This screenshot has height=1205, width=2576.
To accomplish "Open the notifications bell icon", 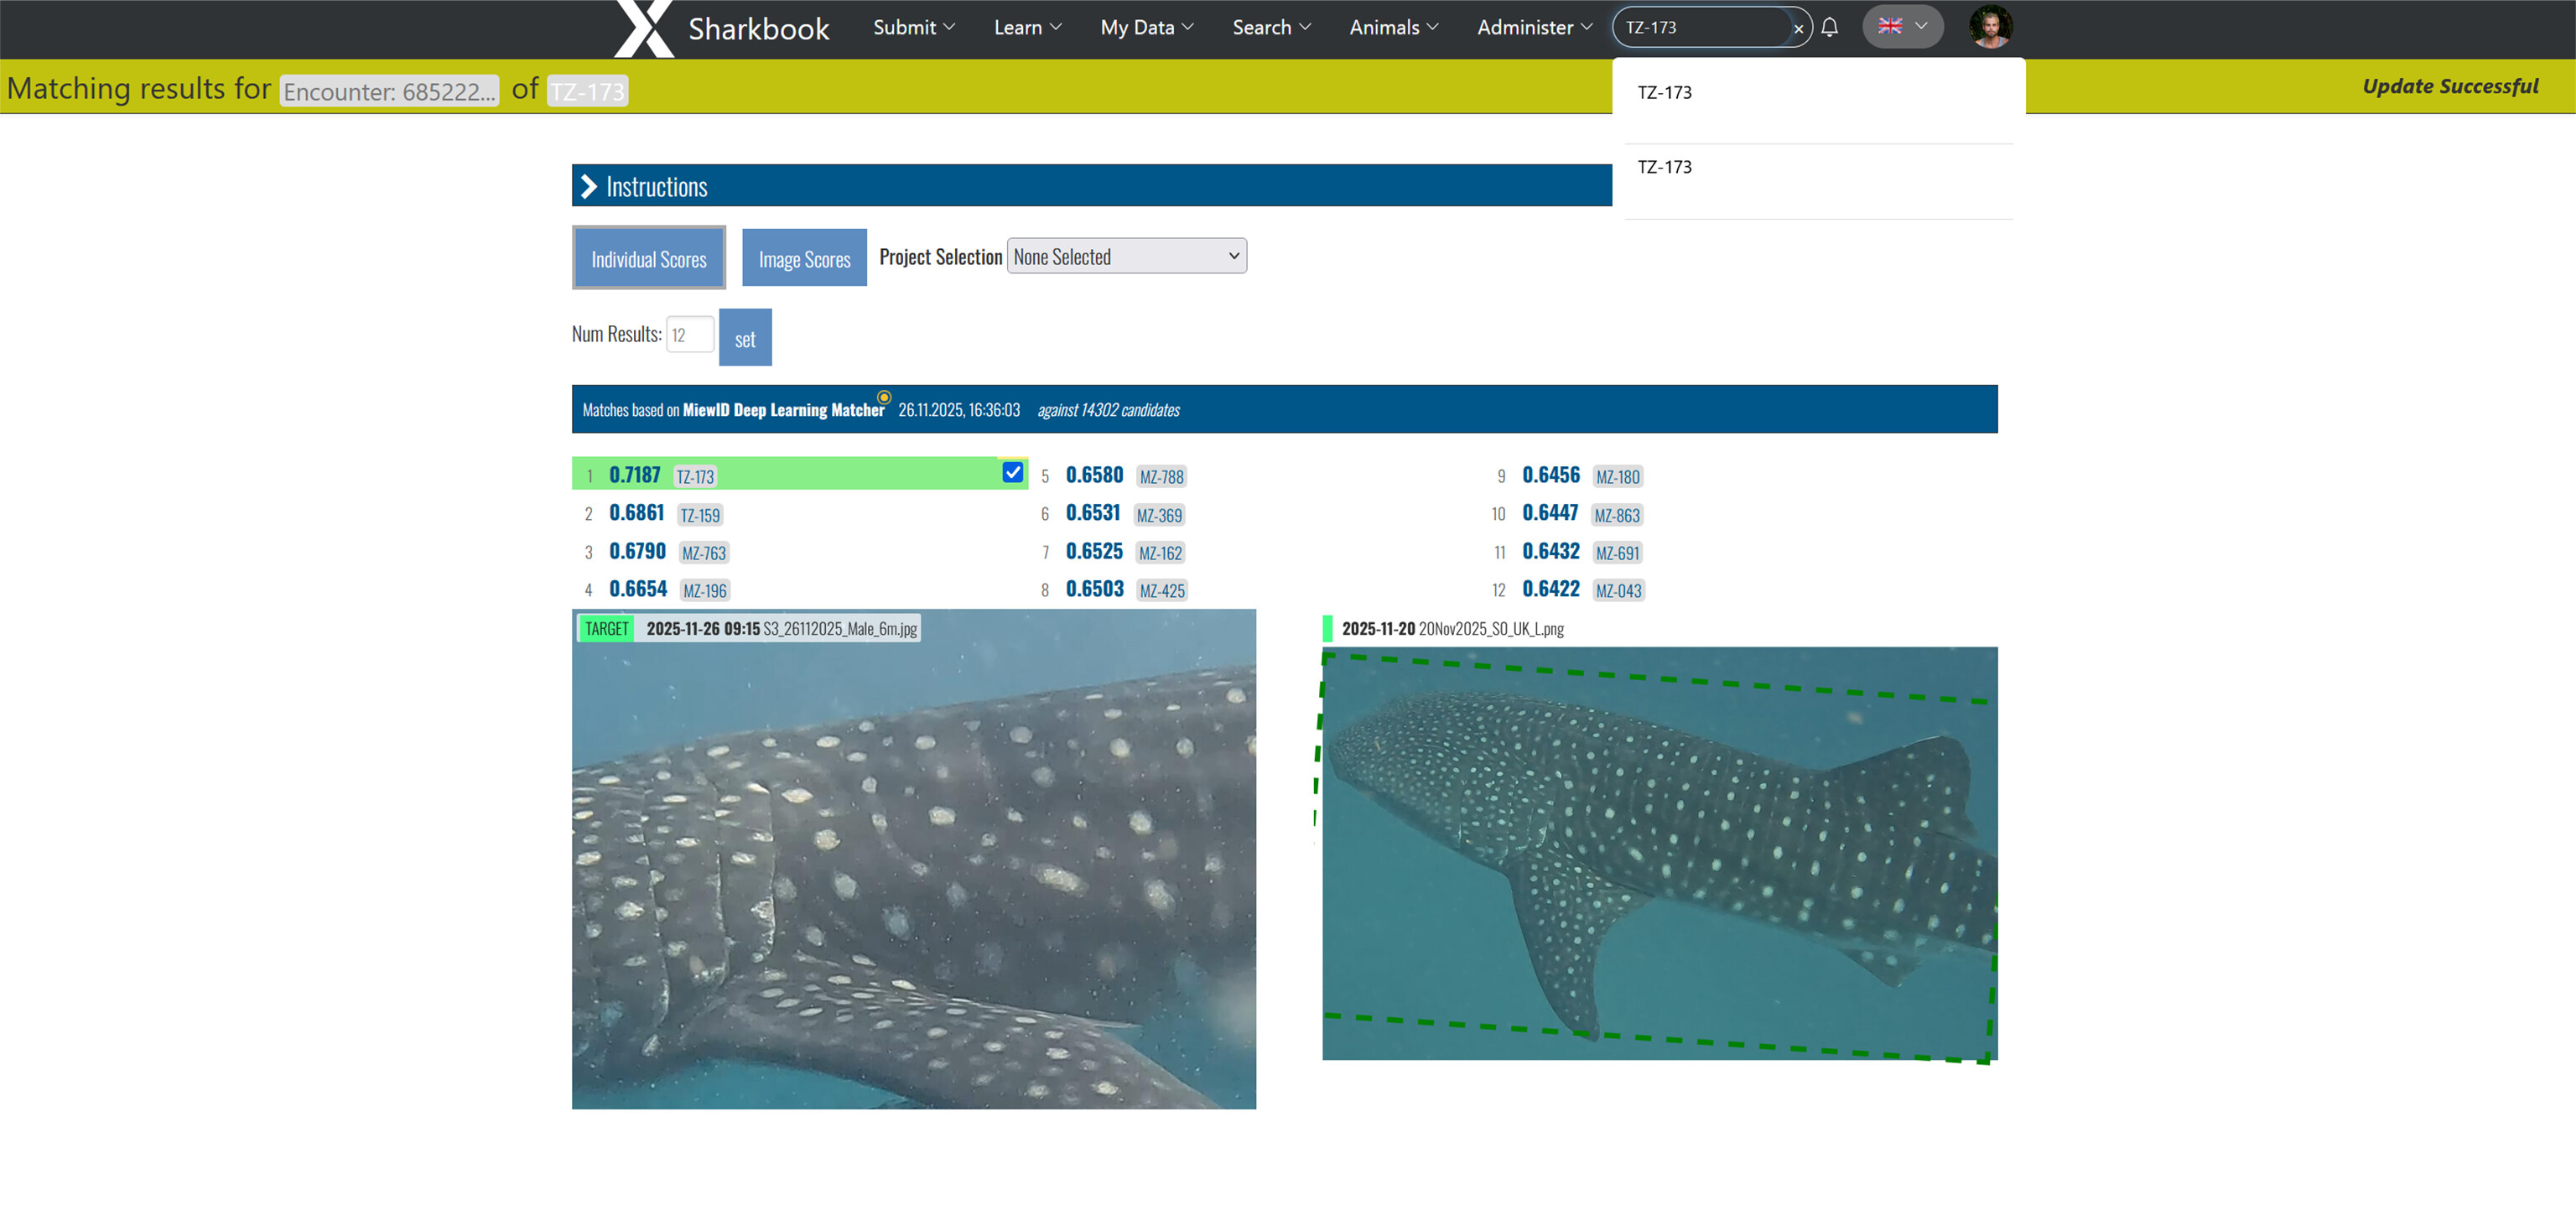I will [1829, 27].
